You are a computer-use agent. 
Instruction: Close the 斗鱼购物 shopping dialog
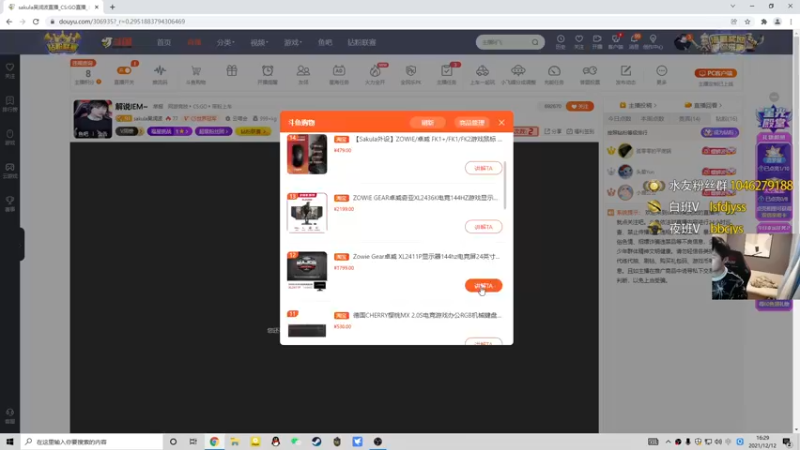click(502, 122)
